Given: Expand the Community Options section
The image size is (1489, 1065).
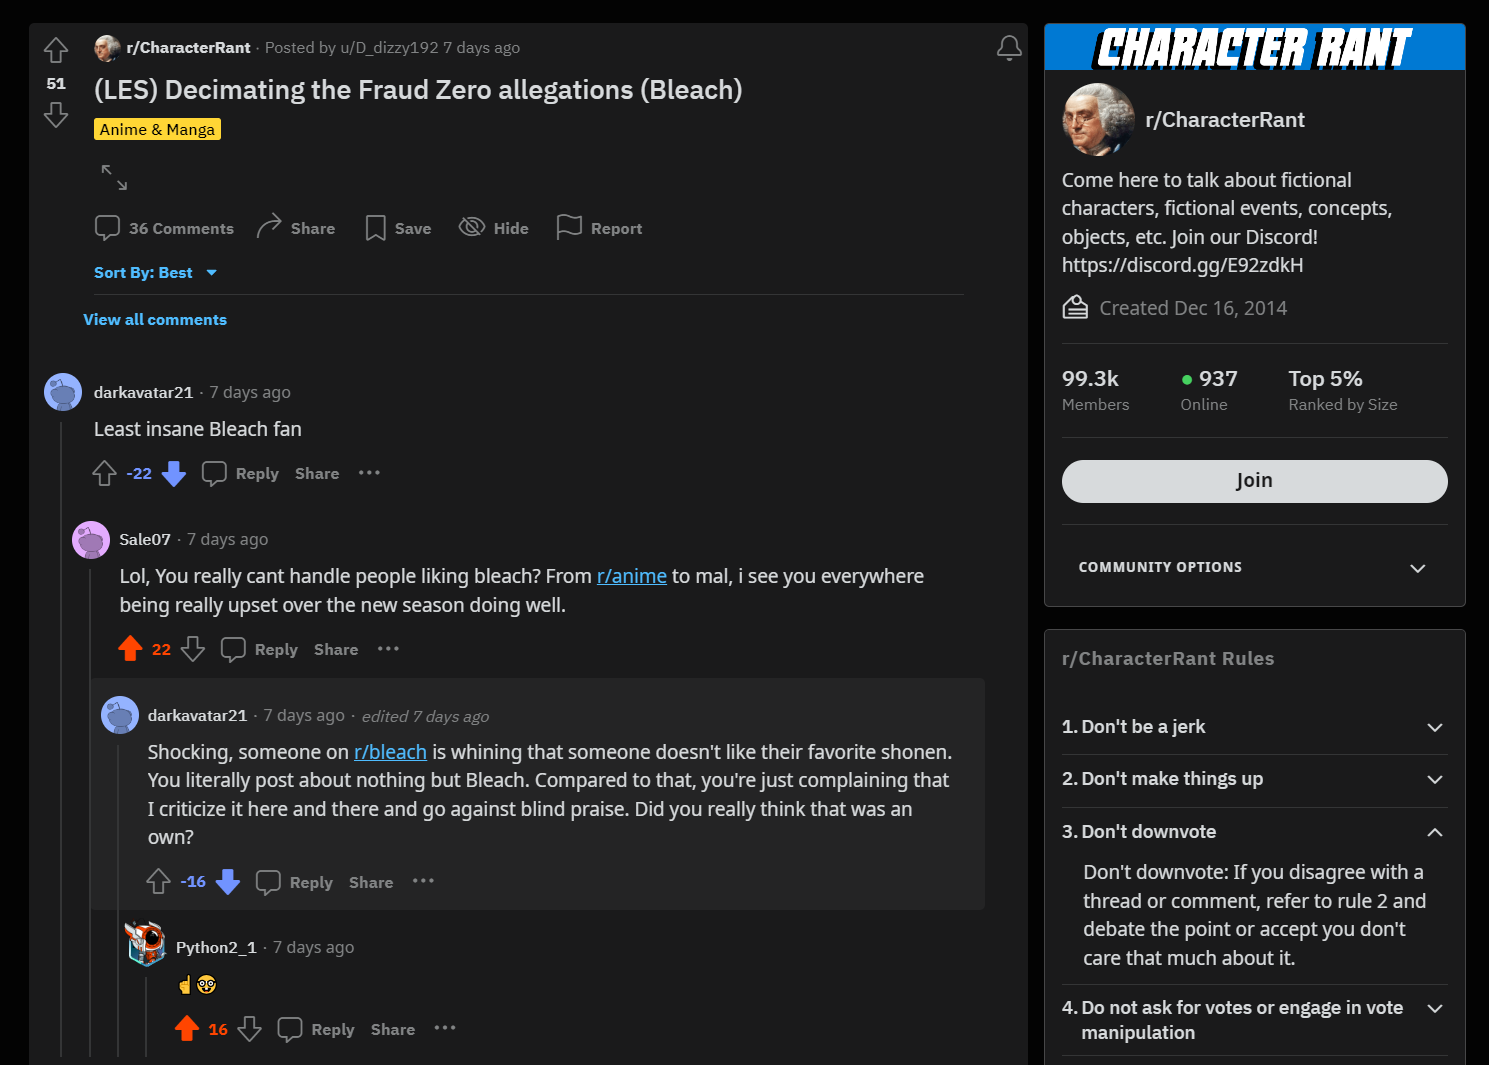Looking at the screenshot, I should (x=1254, y=567).
